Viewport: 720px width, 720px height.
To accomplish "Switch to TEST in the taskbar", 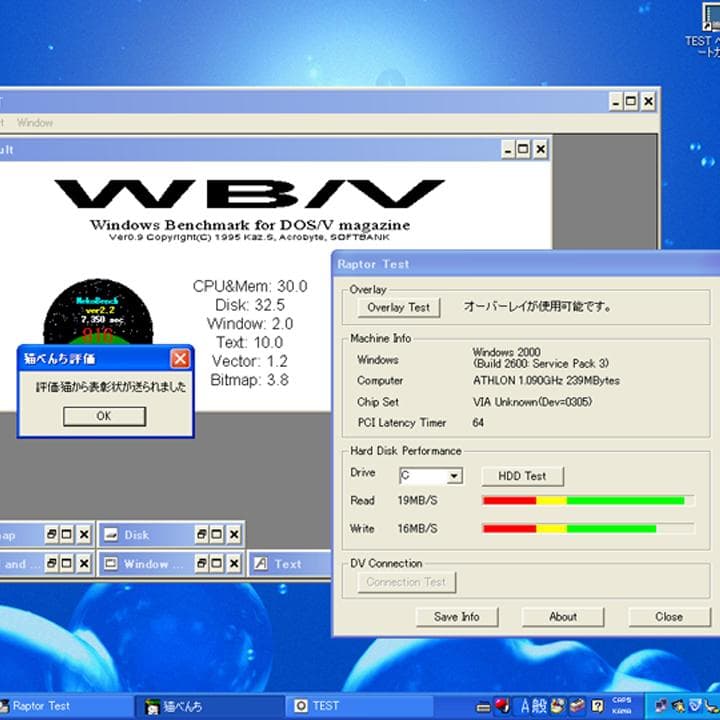I will coord(360,706).
